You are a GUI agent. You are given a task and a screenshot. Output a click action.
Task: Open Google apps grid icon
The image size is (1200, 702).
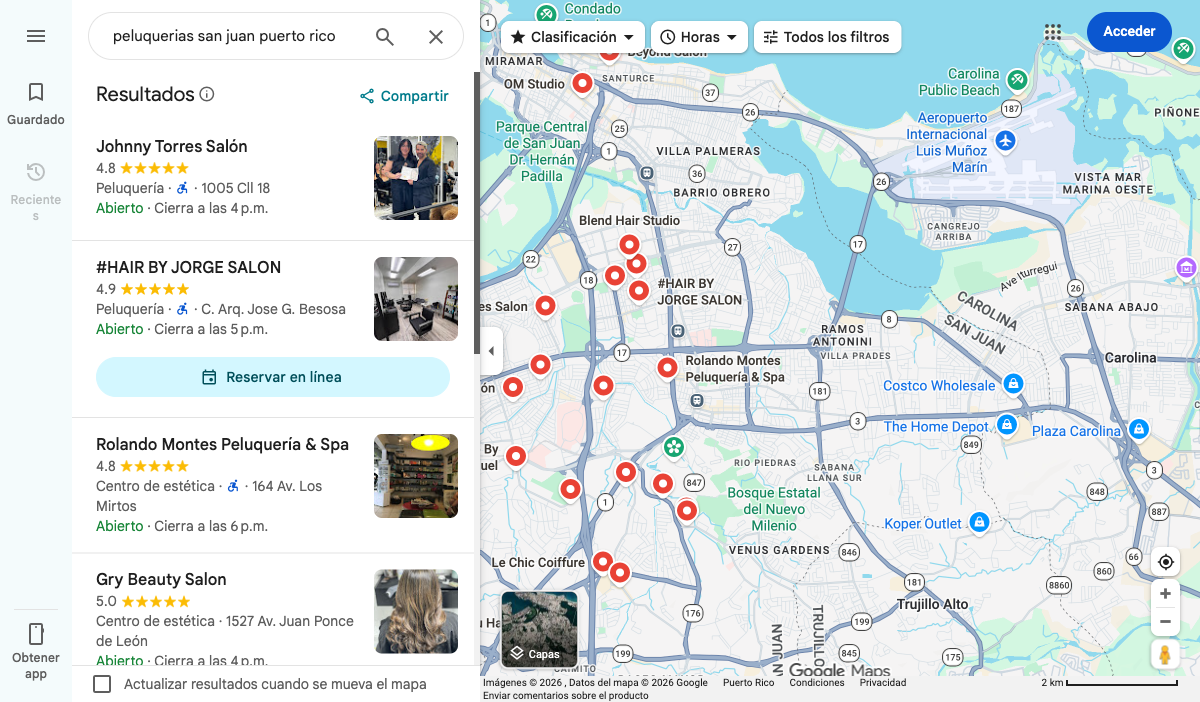1052,32
